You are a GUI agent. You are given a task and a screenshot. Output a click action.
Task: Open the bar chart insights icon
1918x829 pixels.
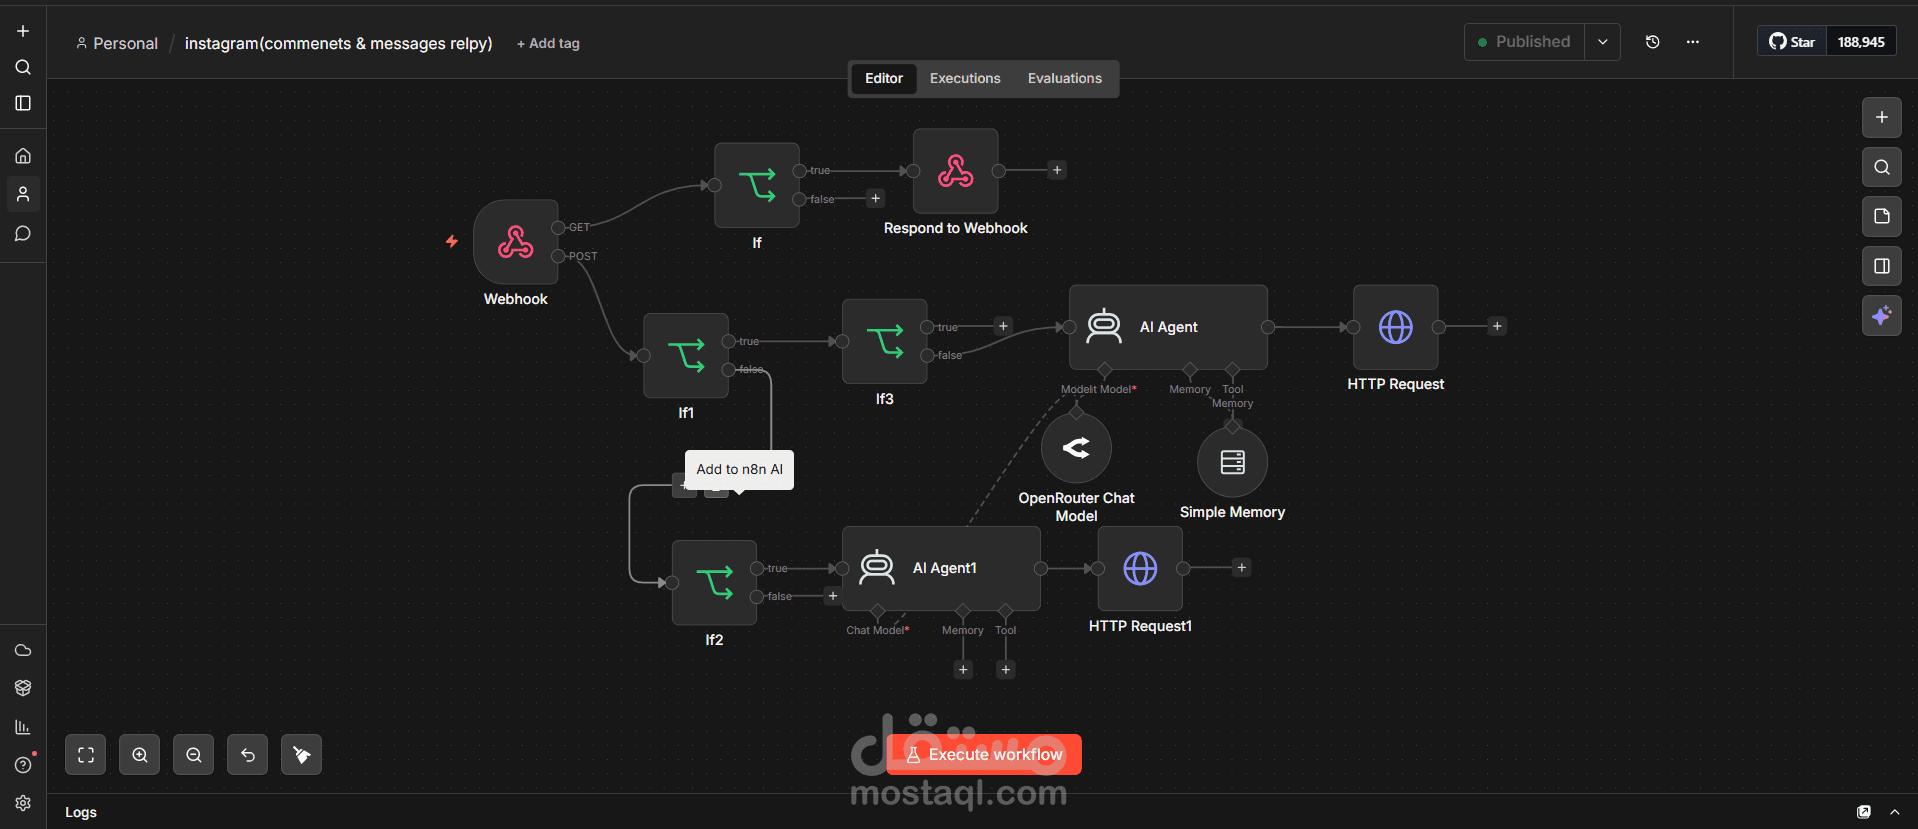pos(23,727)
